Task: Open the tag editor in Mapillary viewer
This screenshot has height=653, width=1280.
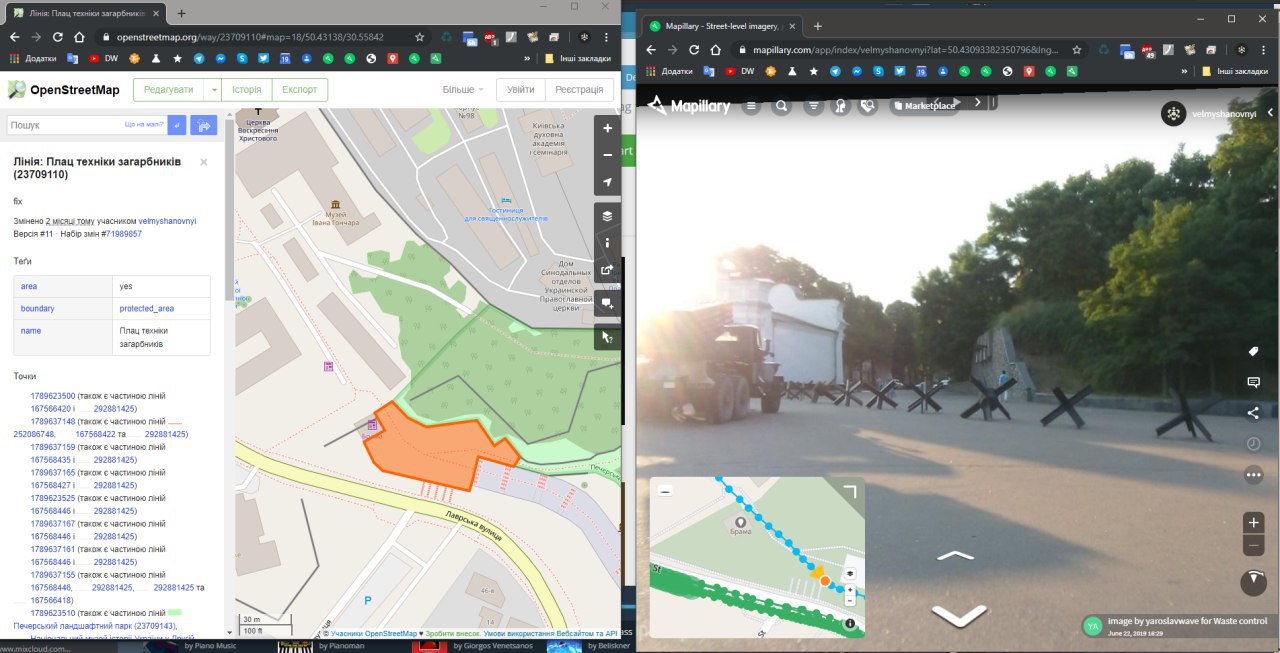Action: point(1253,351)
